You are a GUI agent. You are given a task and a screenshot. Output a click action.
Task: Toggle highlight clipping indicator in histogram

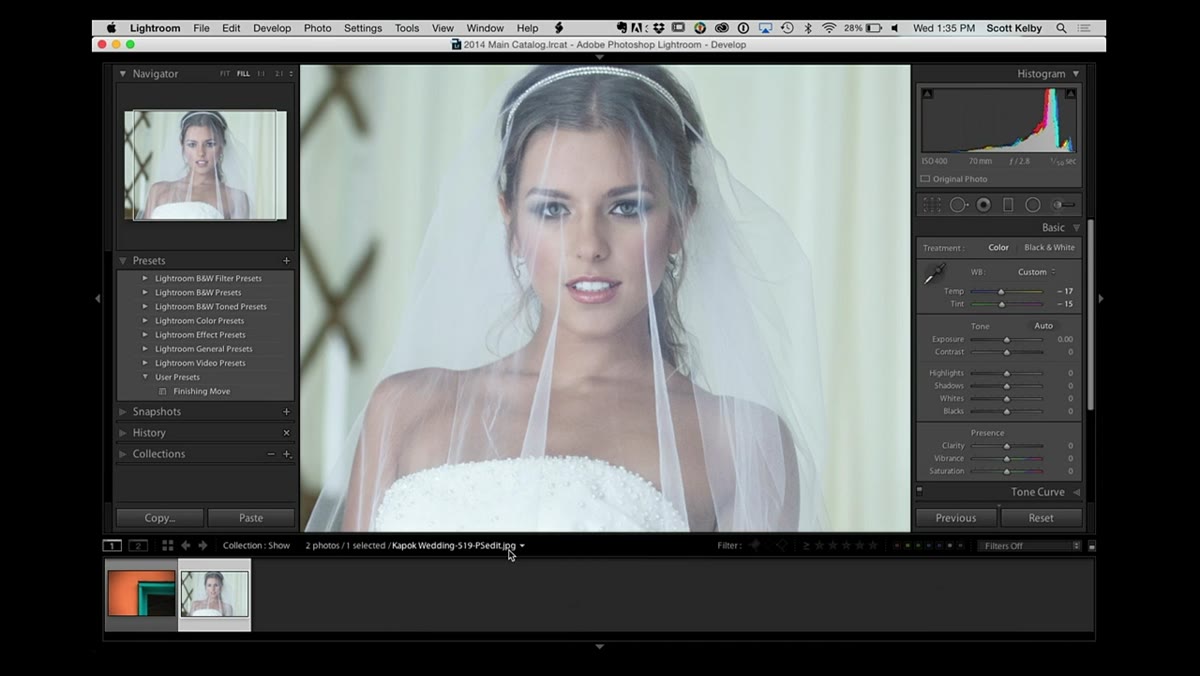tap(1071, 94)
